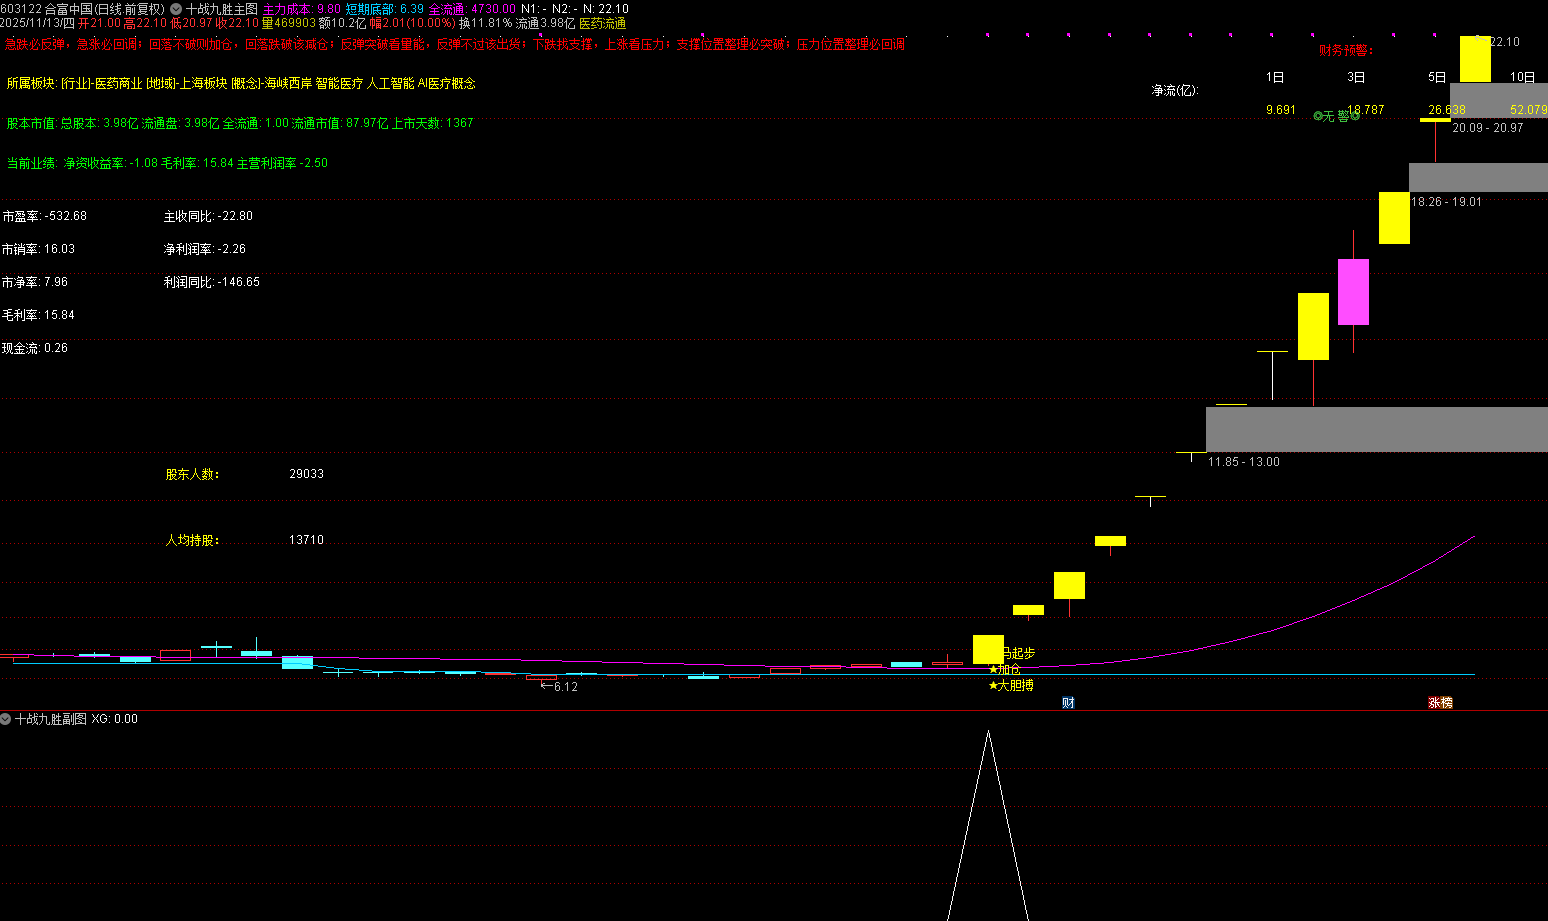The height and width of the screenshot is (921, 1548).
Task: Click the XG: 0.00 indicator value
Action: pos(115,719)
